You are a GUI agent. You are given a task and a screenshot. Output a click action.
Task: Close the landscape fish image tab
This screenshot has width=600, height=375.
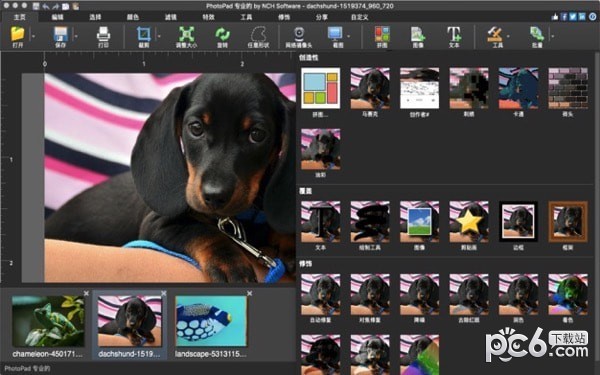(x=249, y=293)
